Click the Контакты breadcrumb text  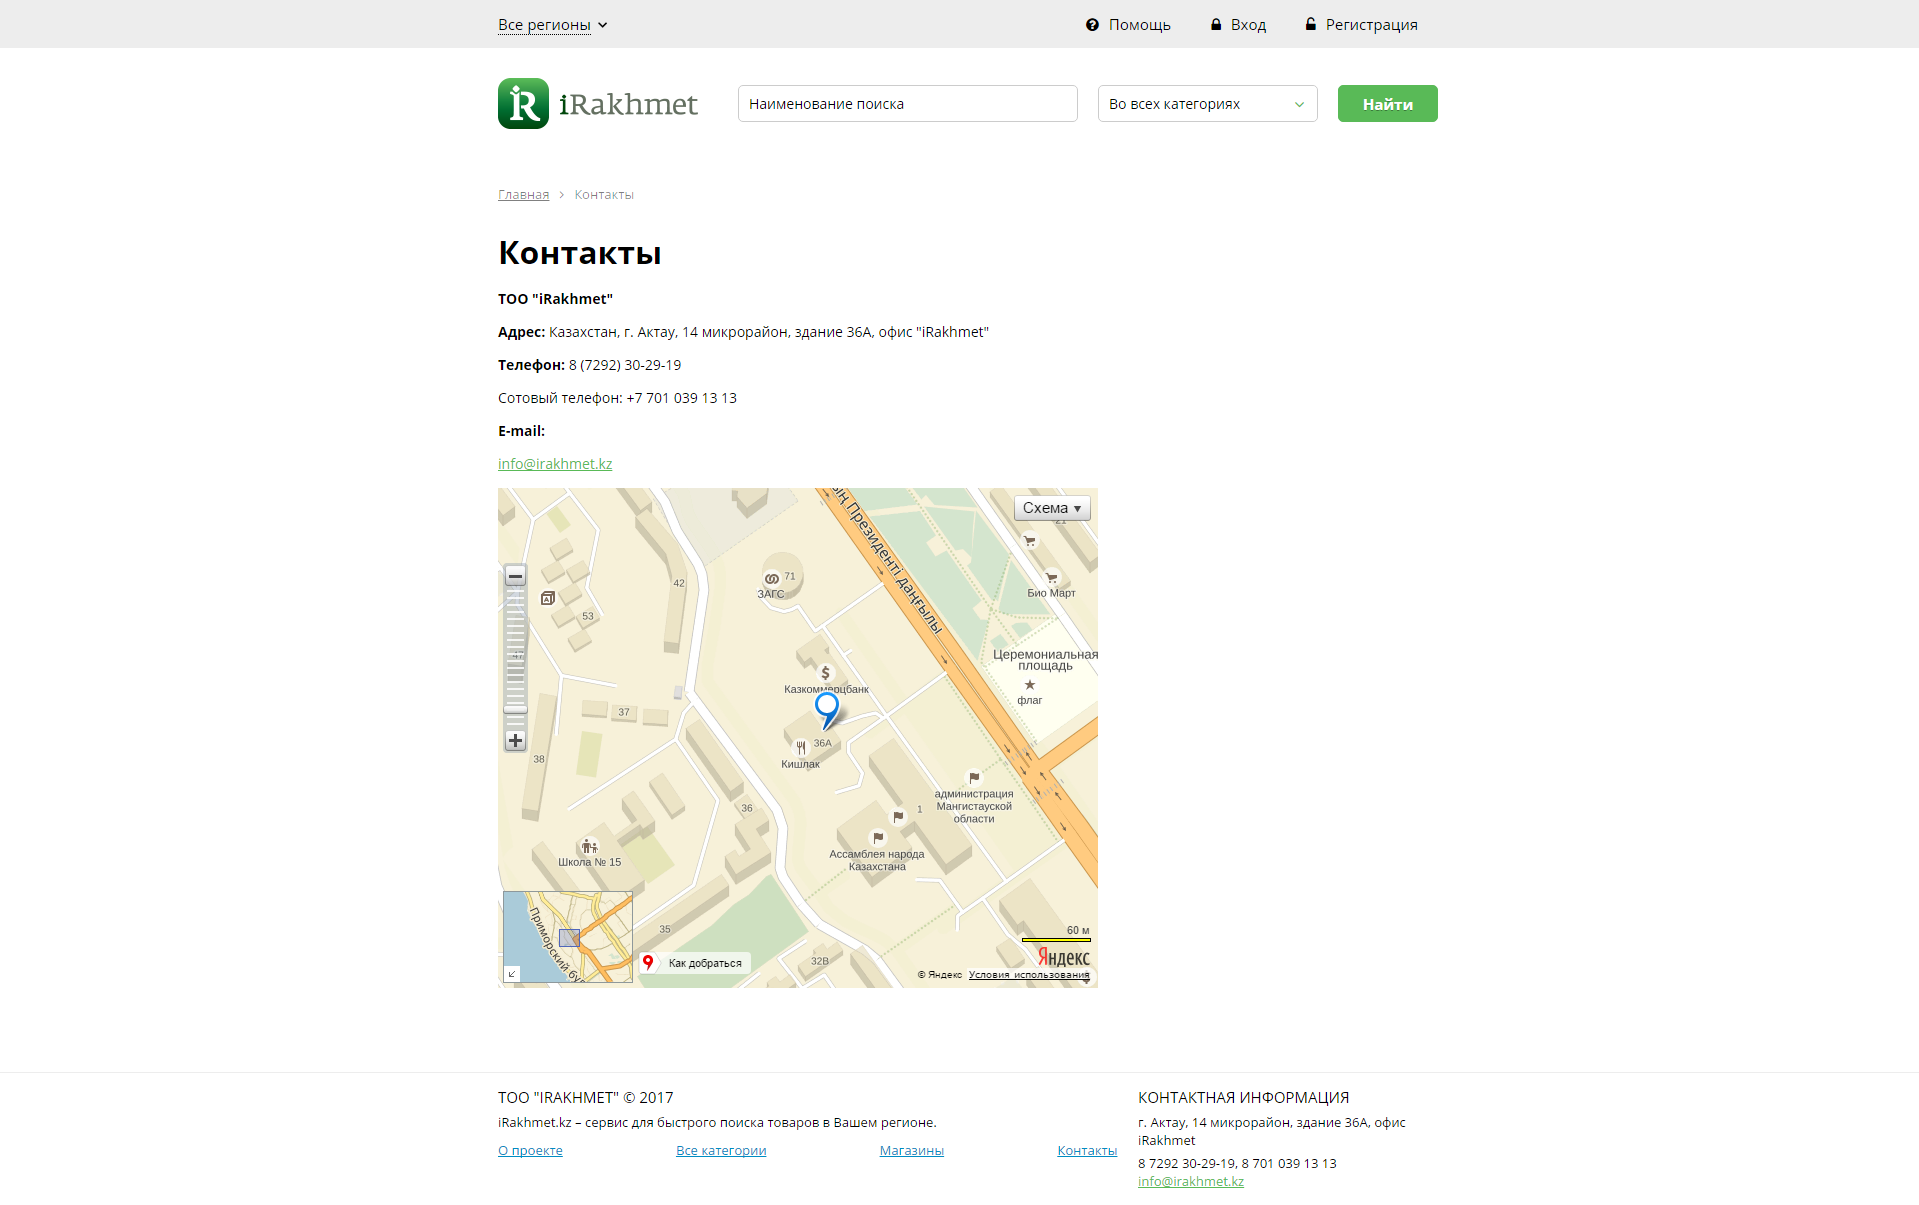tap(604, 195)
